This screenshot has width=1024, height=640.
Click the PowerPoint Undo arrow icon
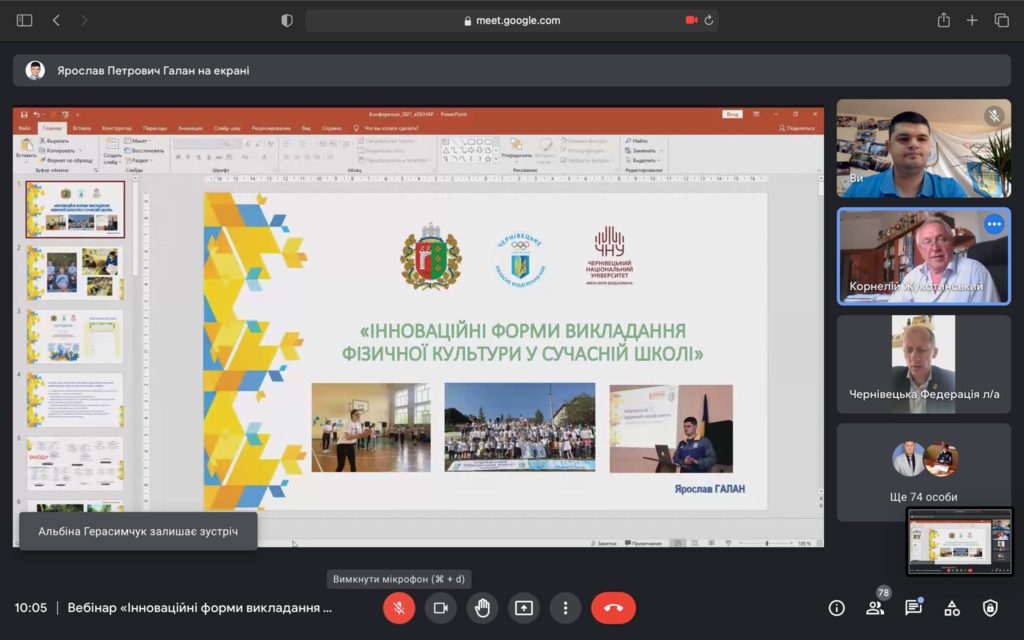pyautogui.click(x=37, y=114)
